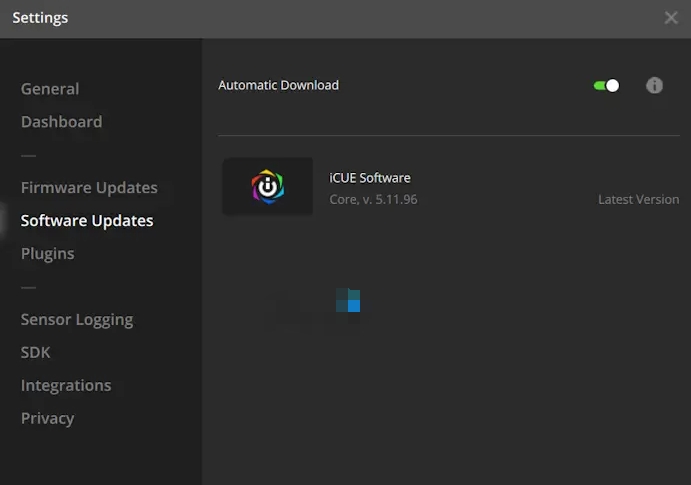
Task: Open the General settings section
Action: pyautogui.click(x=50, y=89)
